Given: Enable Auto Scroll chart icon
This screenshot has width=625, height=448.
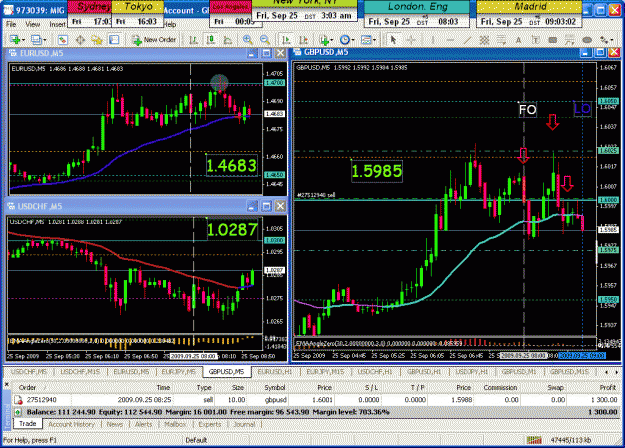Looking at the screenshot, I should (x=286, y=39).
